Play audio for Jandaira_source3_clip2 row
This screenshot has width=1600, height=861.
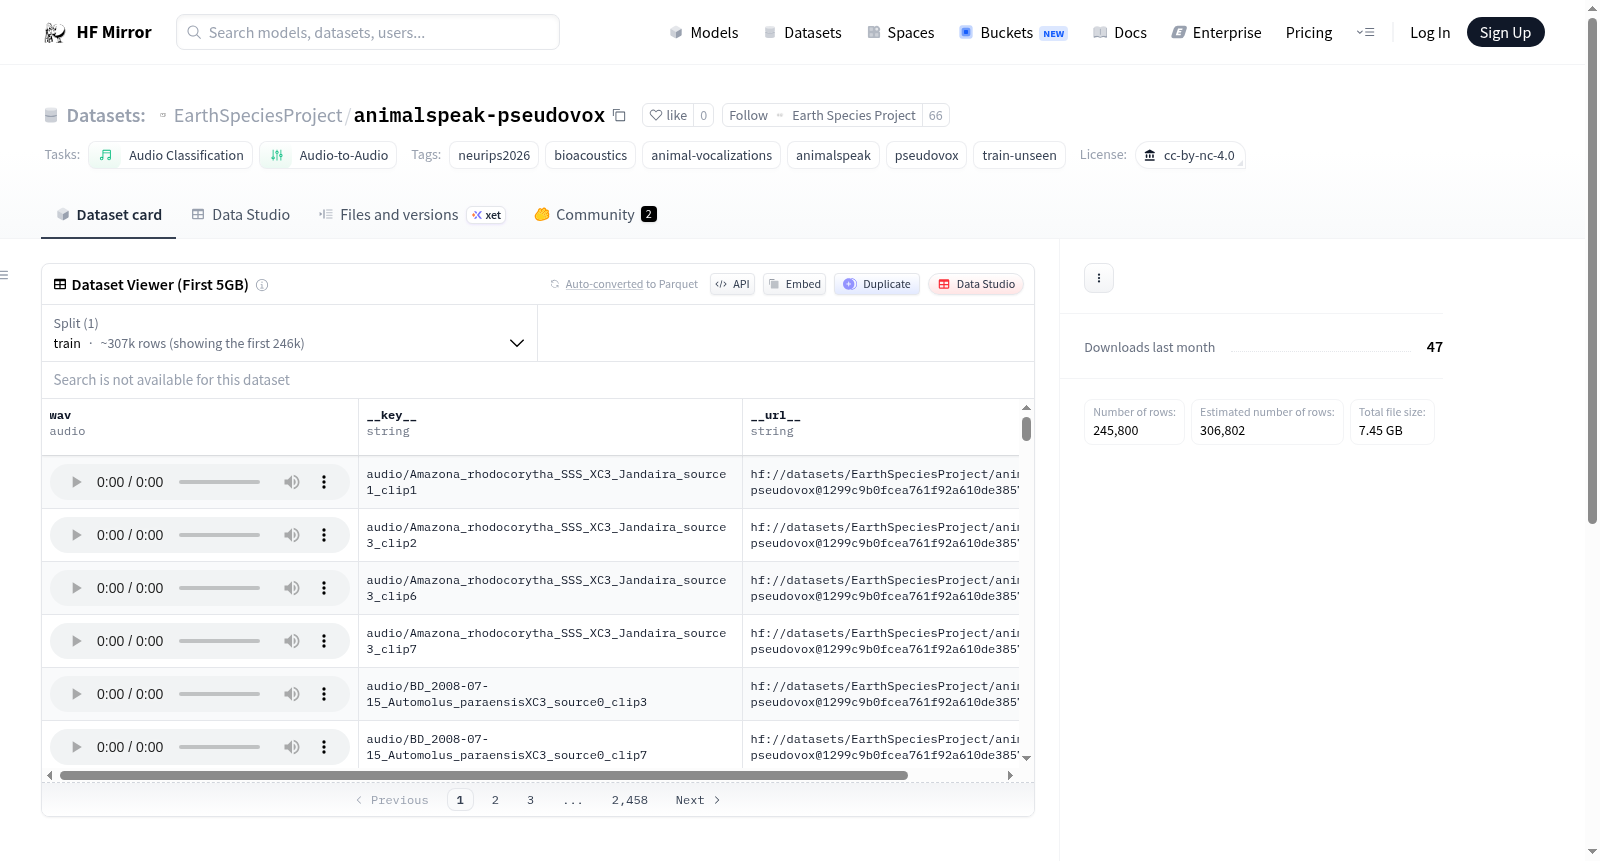coord(76,535)
